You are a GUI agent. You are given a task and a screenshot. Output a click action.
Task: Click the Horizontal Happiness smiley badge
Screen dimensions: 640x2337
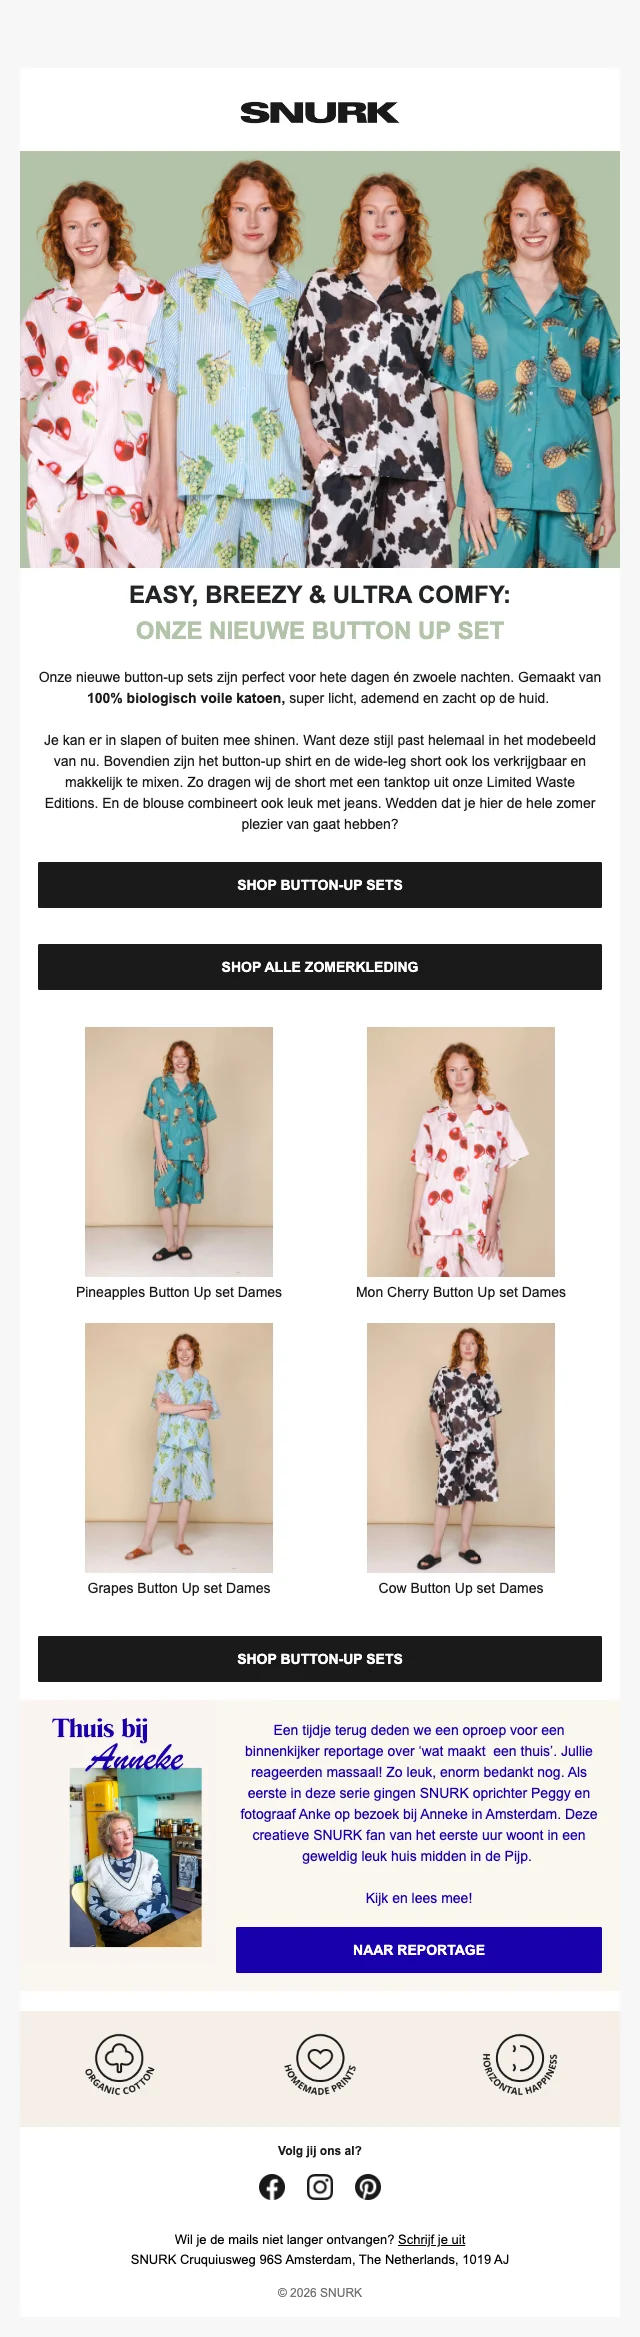(520, 2065)
